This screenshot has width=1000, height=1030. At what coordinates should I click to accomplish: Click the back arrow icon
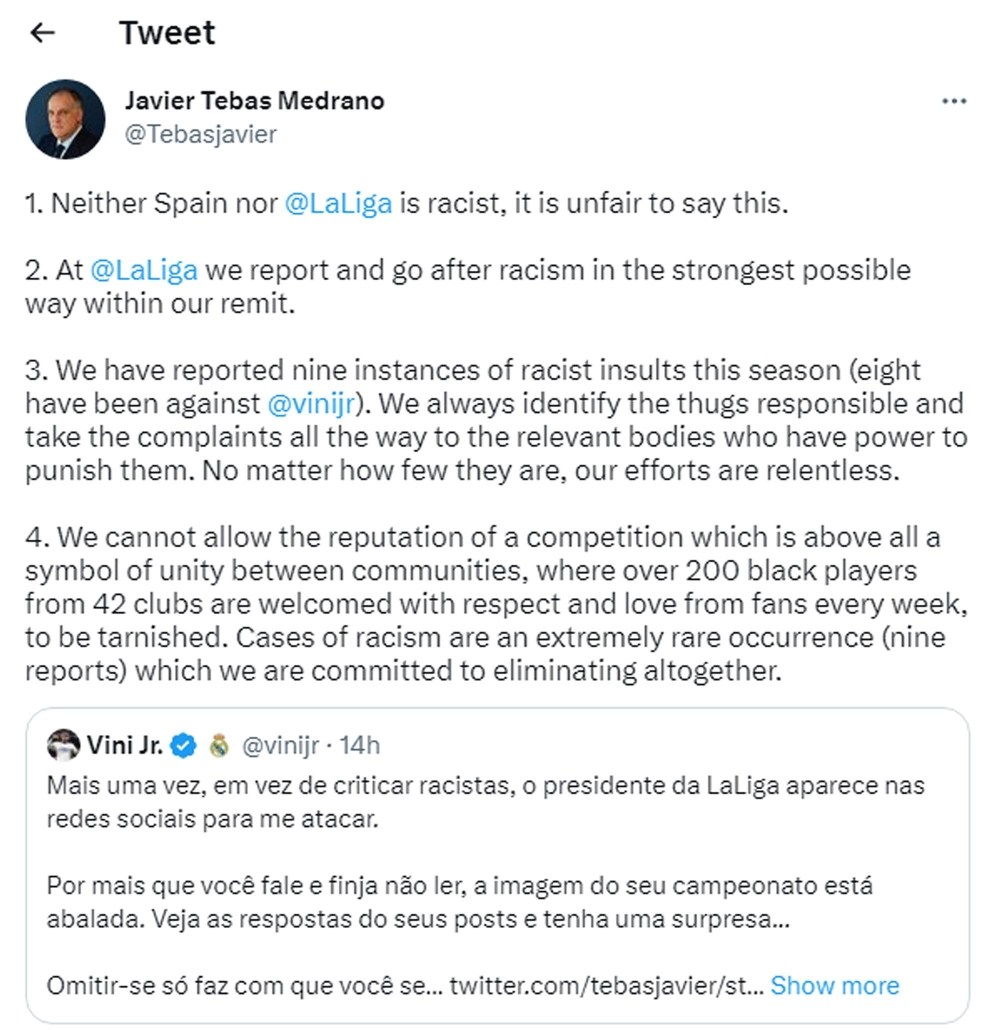click(42, 33)
